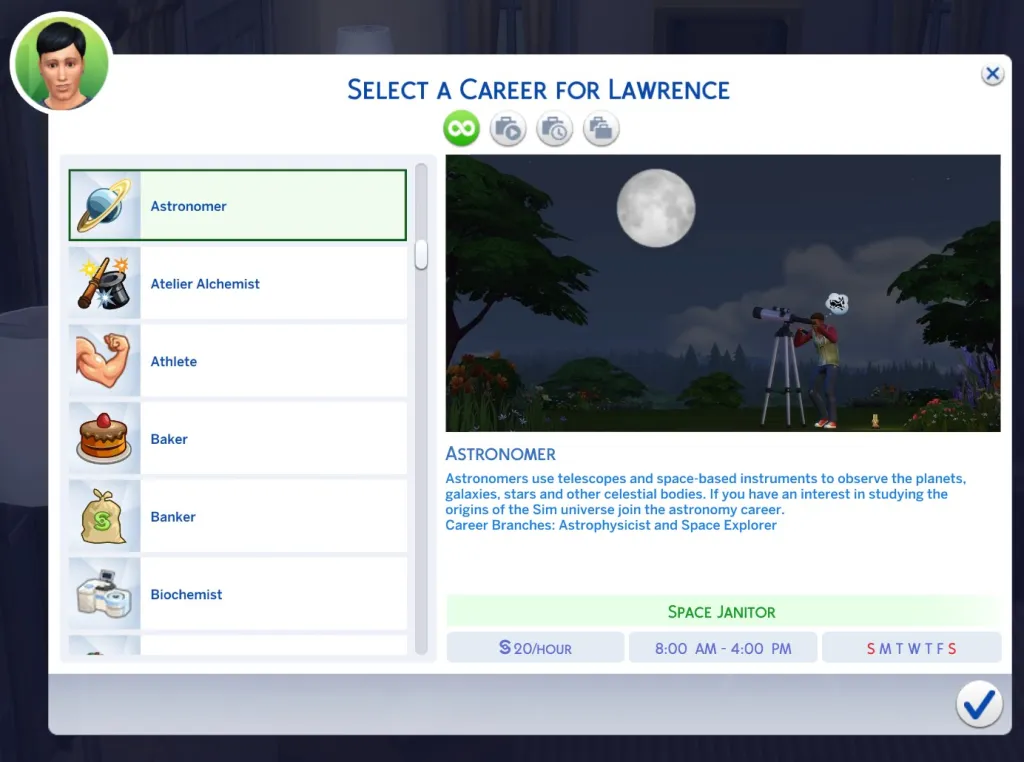Click the career list scrollbar handle

pos(421,254)
